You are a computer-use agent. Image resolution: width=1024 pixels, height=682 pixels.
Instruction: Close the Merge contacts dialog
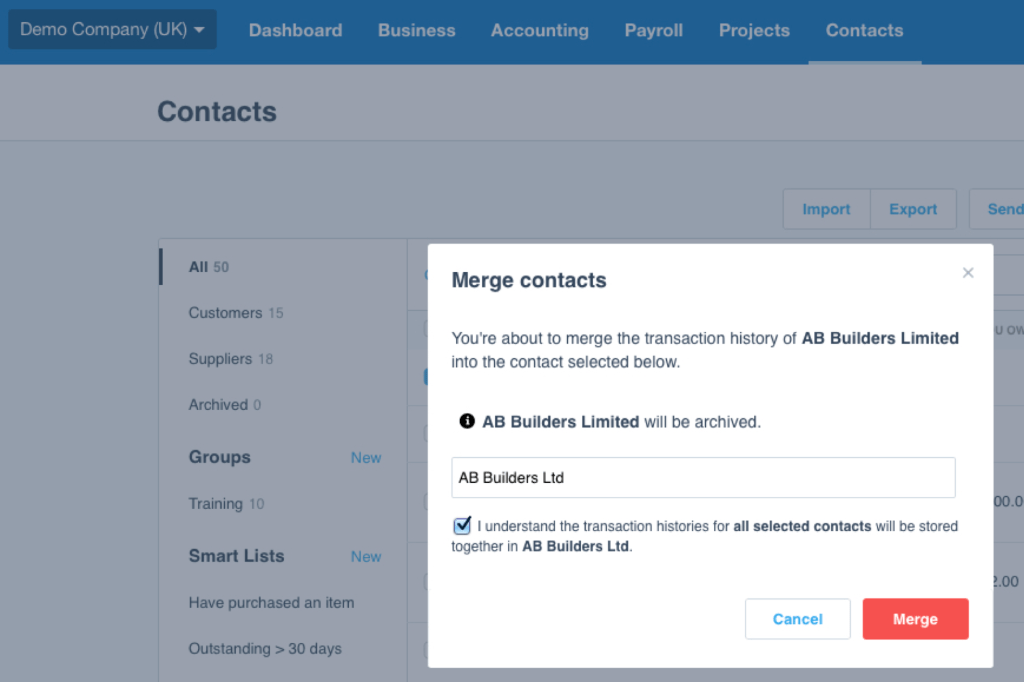[x=967, y=273]
